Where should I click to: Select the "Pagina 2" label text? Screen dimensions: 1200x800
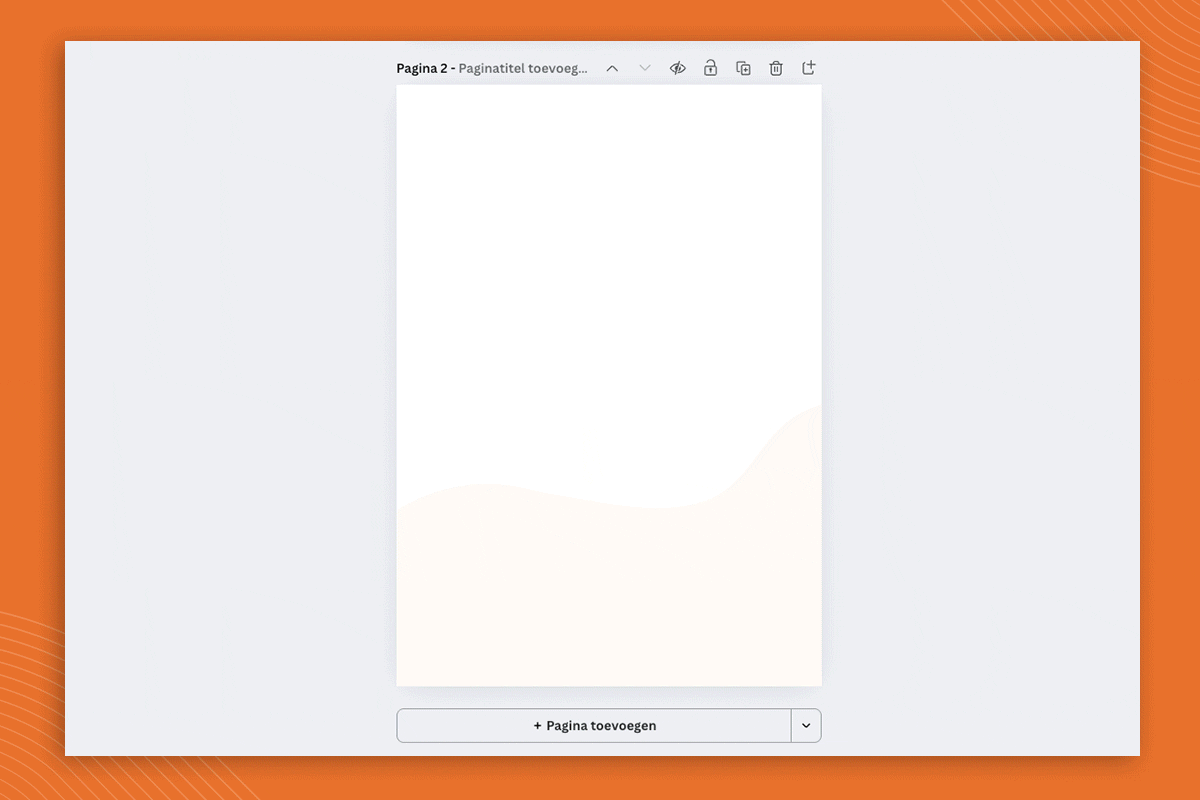(x=421, y=68)
